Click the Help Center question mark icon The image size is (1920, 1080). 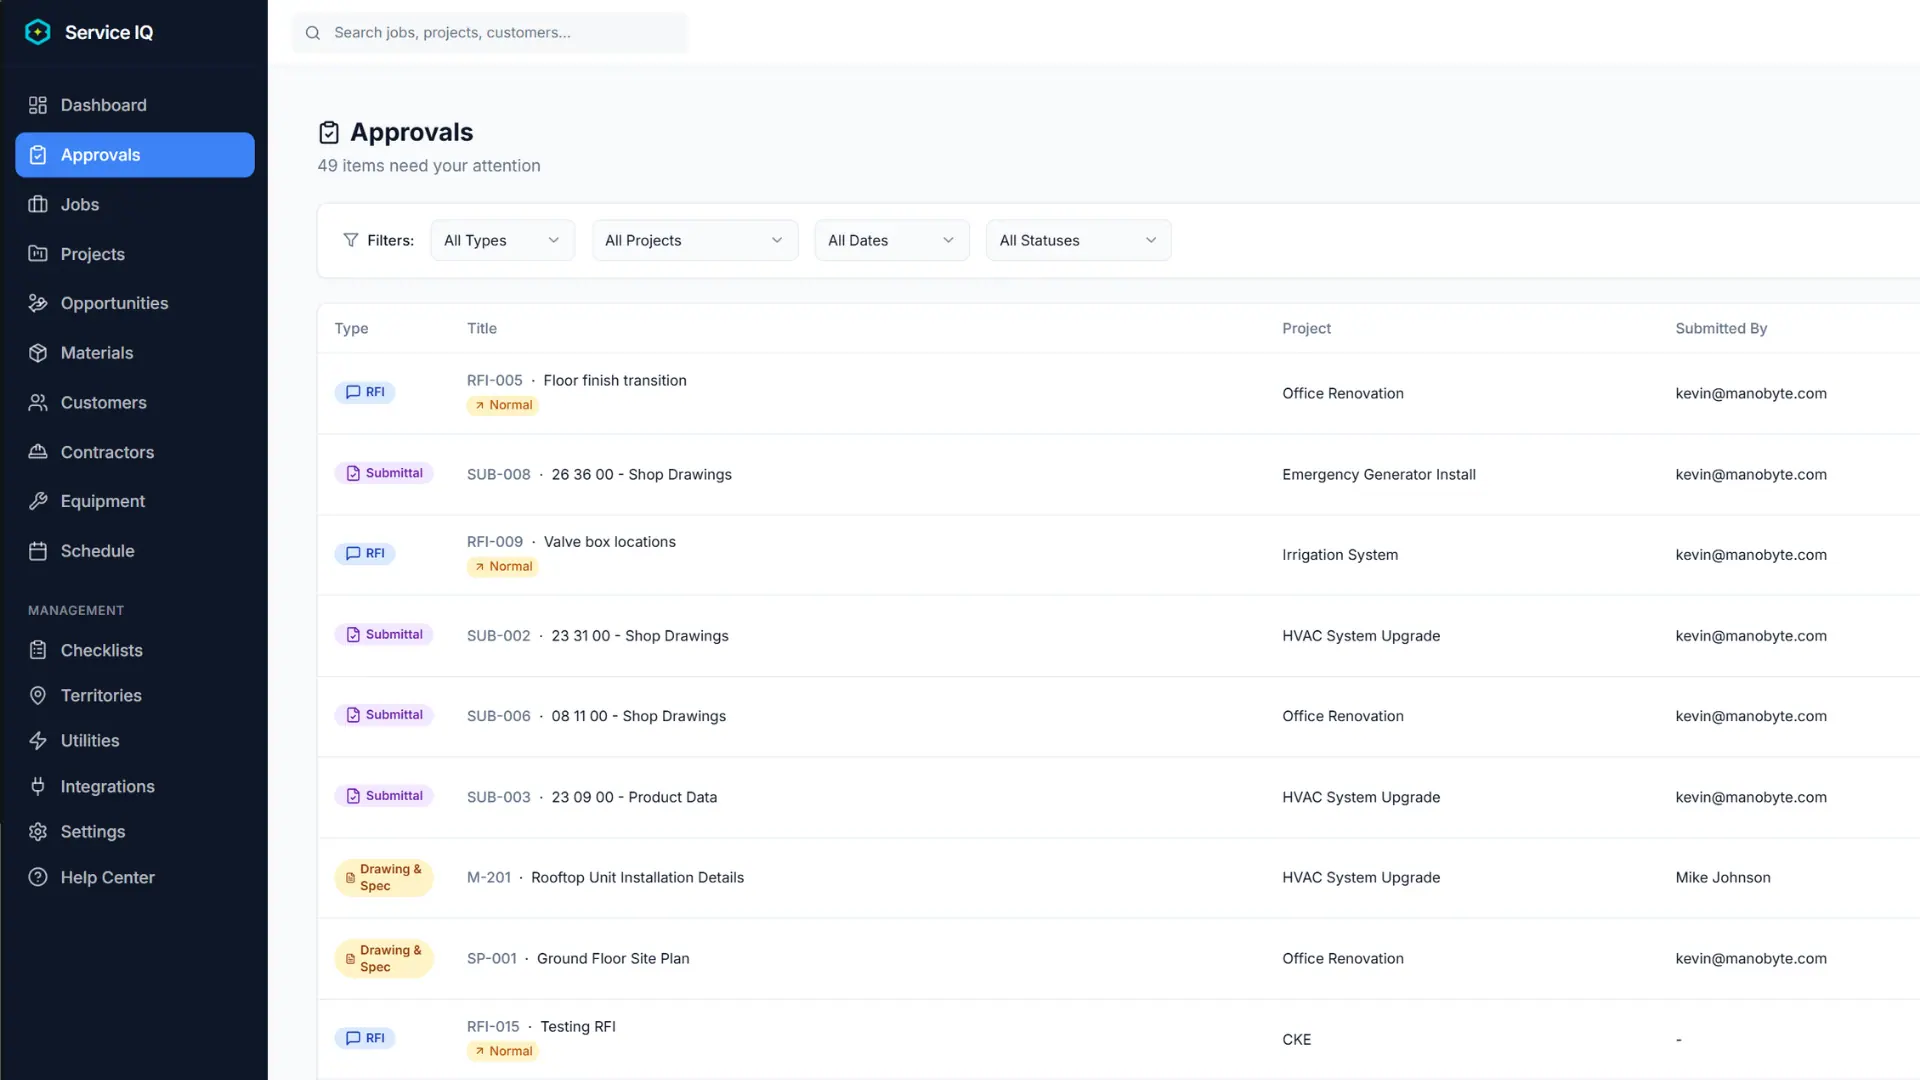point(38,877)
